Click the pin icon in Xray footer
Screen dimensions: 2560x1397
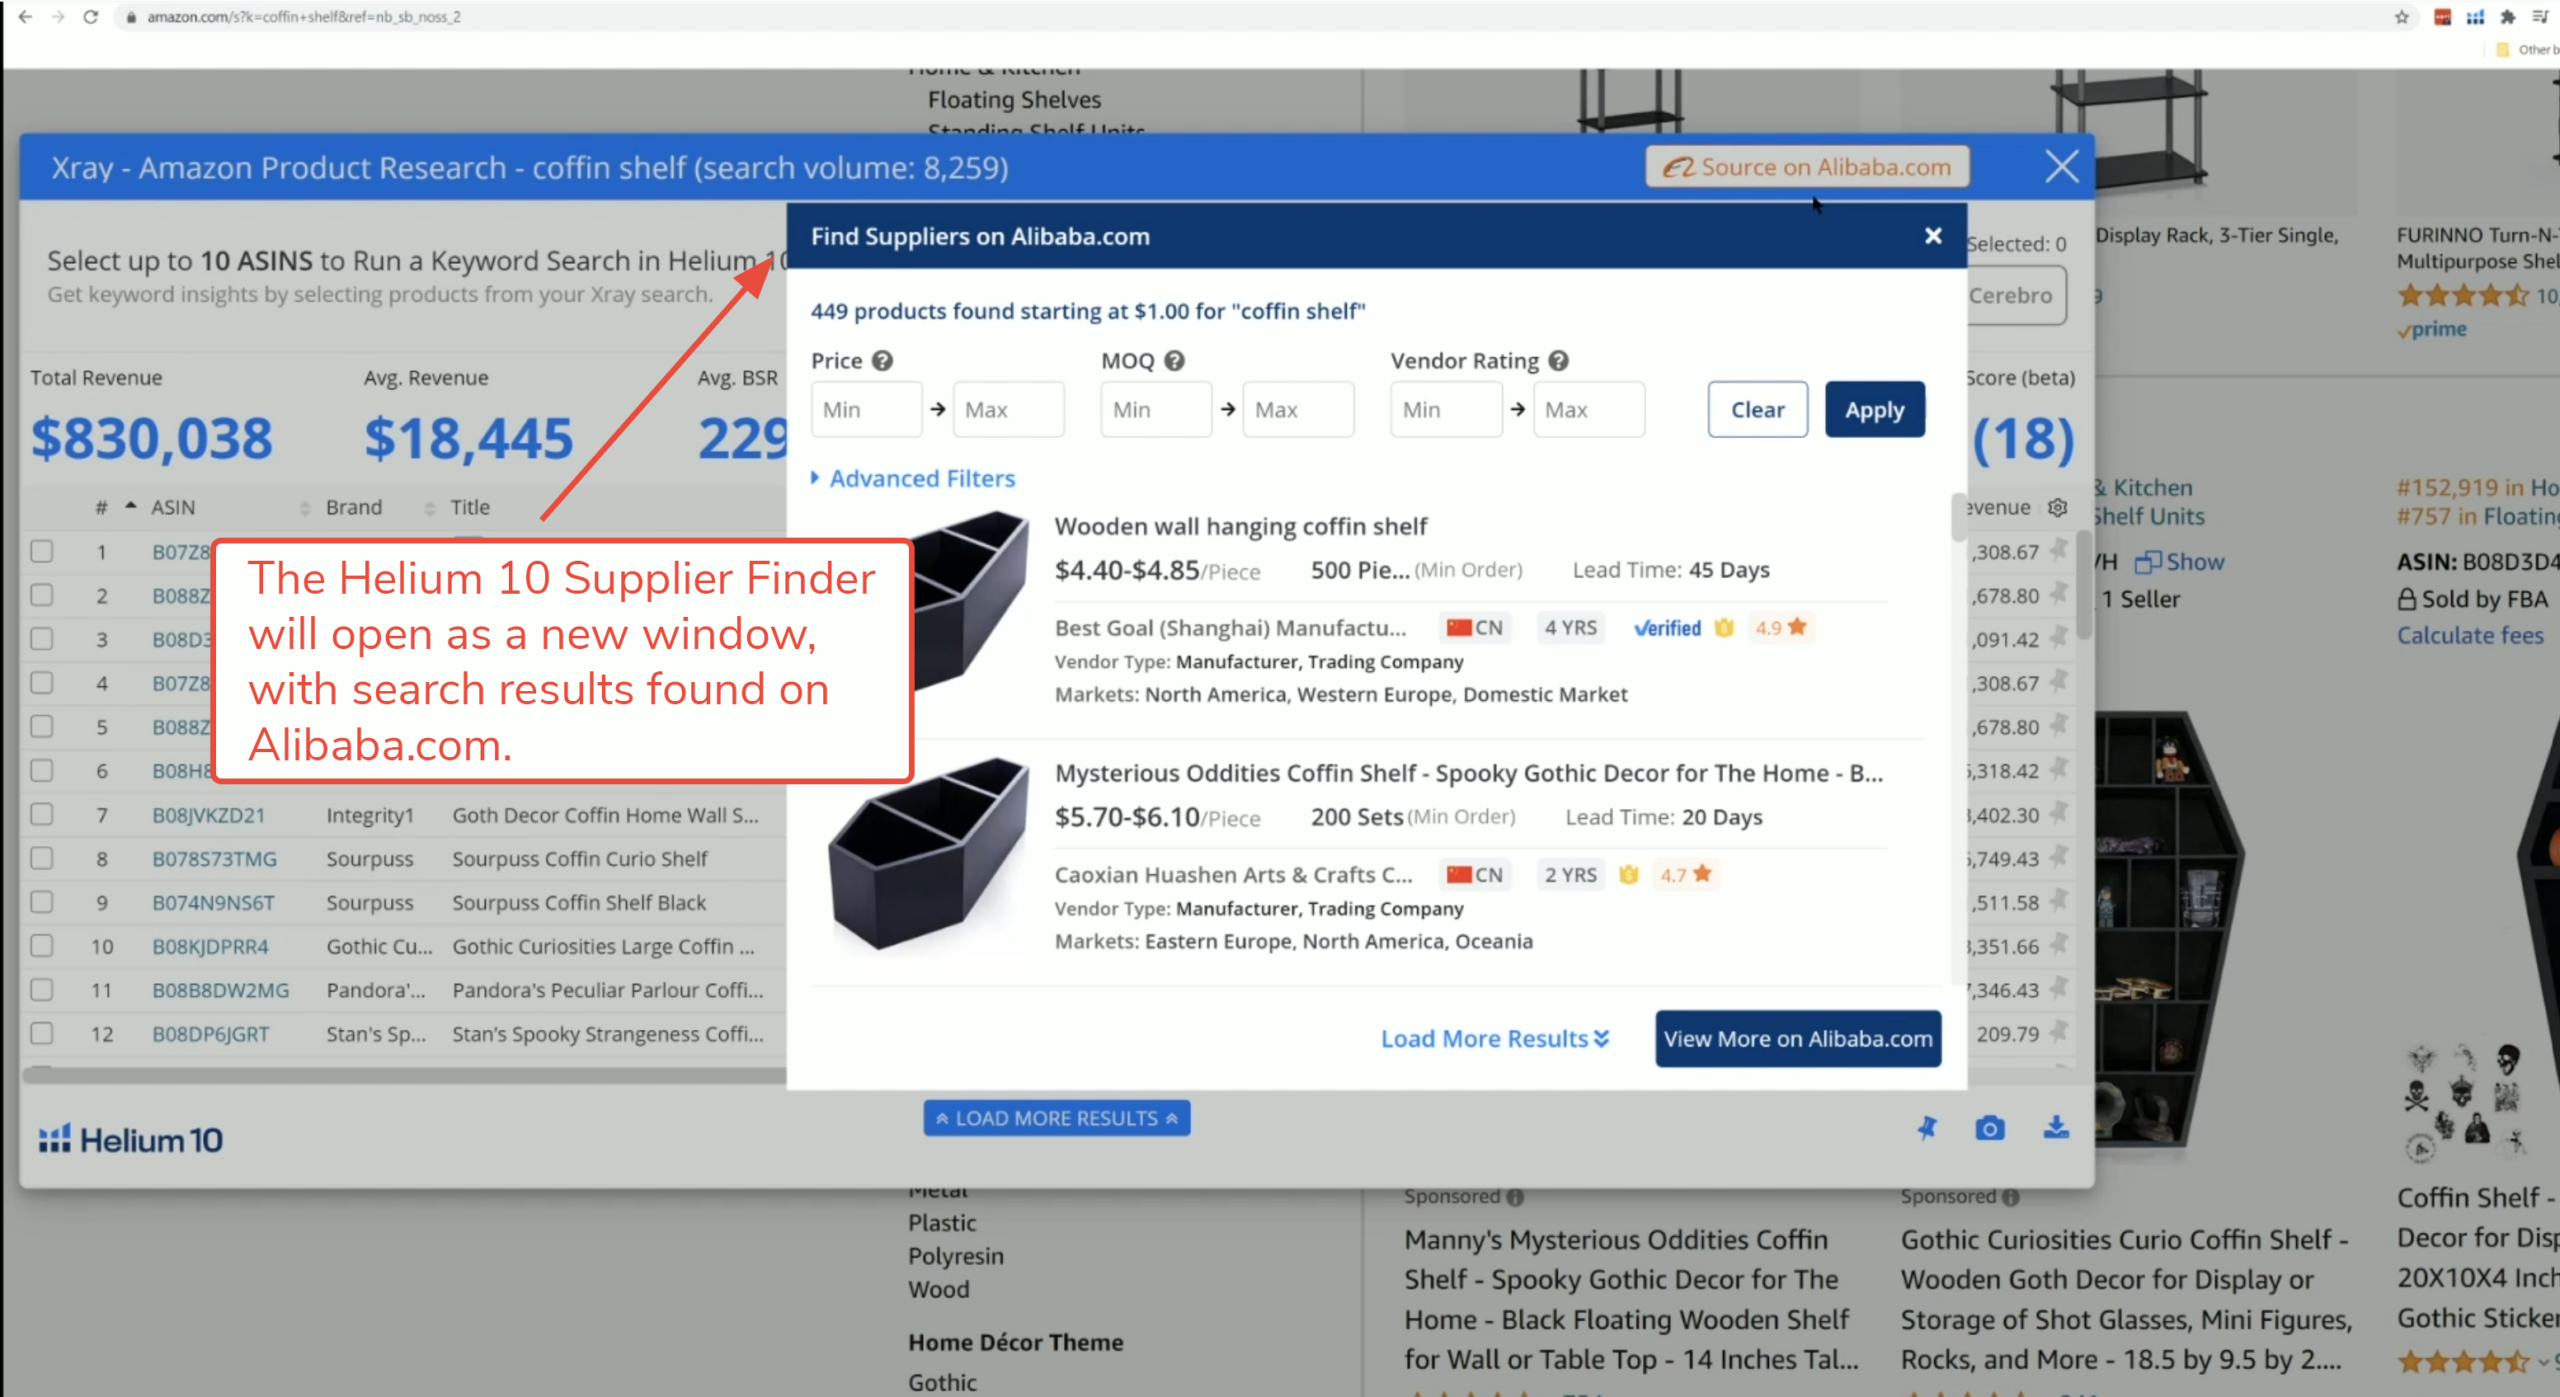click(x=1926, y=1128)
